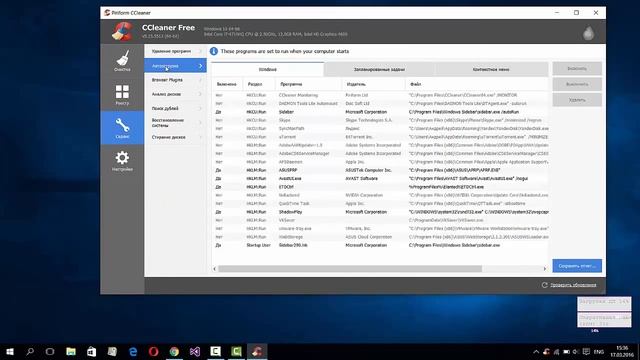640x360 pixels.
Task: Select the HKCU:Run Sidebar row
Action: click(380, 112)
